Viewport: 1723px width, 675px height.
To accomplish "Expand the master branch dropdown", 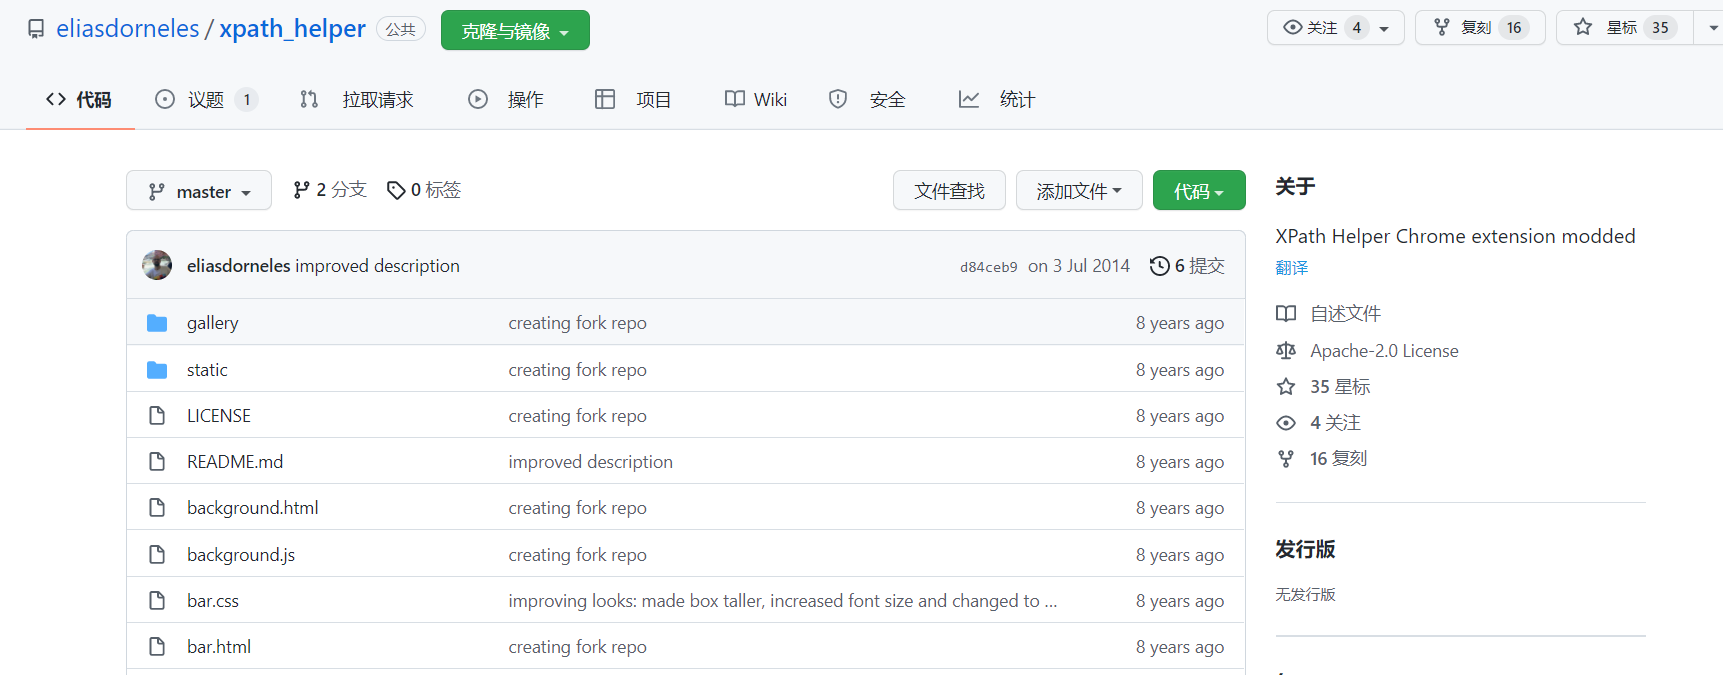I will [199, 191].
